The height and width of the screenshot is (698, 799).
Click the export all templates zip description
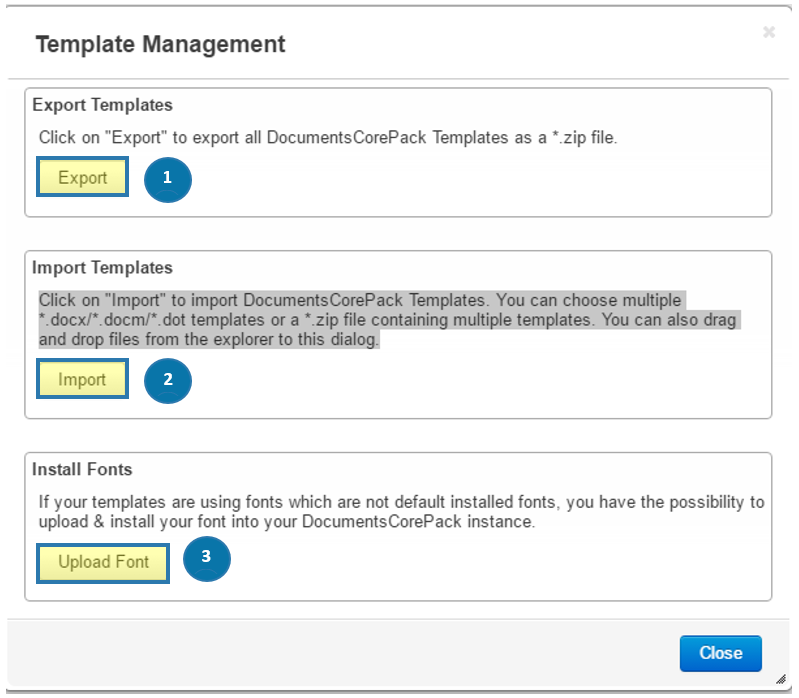pos(328,138)
